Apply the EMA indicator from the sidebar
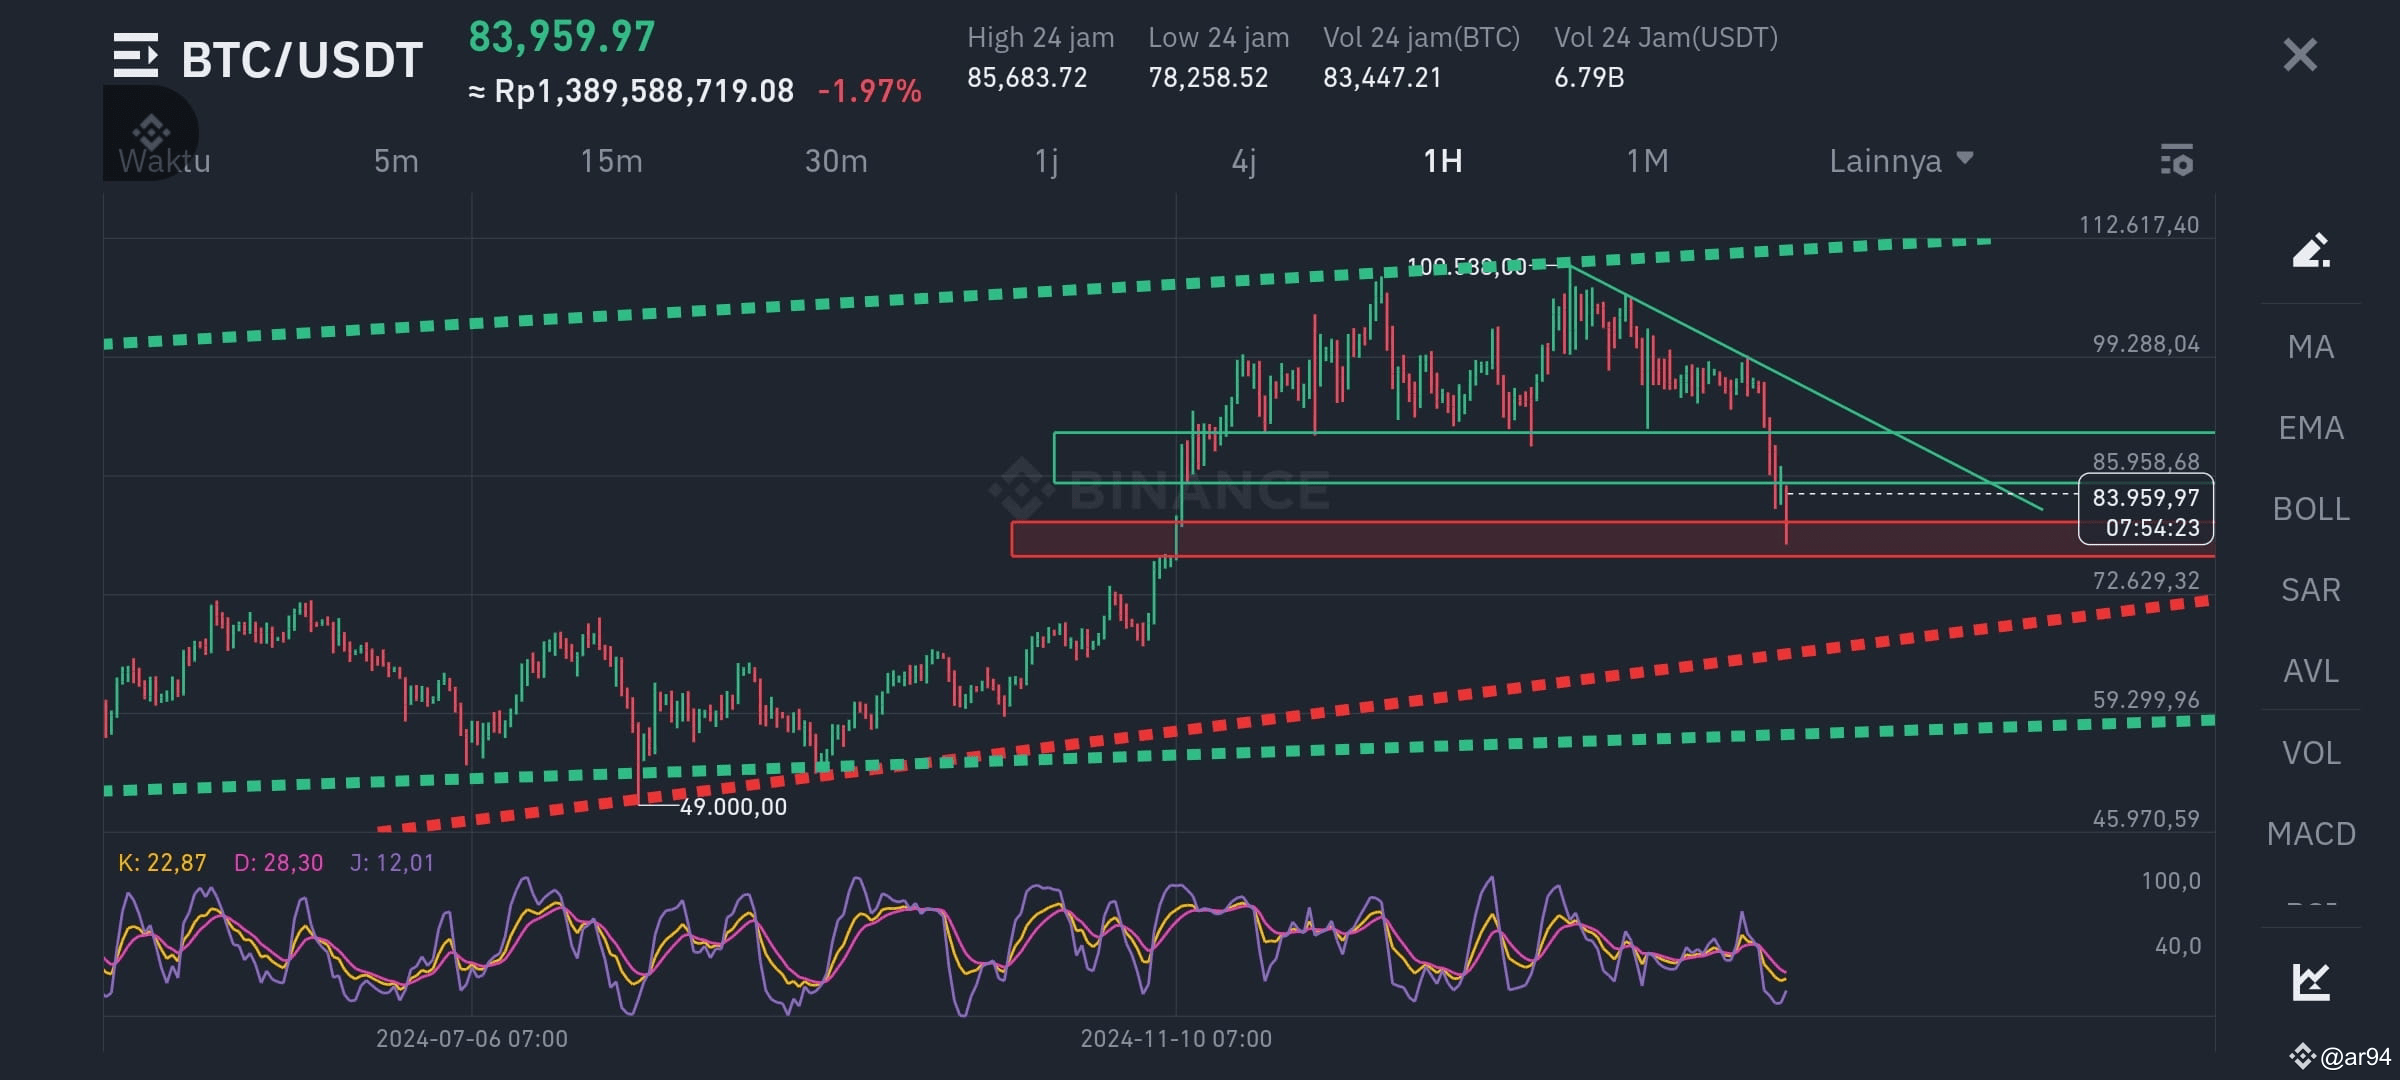This screenshot has width=2400, height=1080. coord(2309,428)
